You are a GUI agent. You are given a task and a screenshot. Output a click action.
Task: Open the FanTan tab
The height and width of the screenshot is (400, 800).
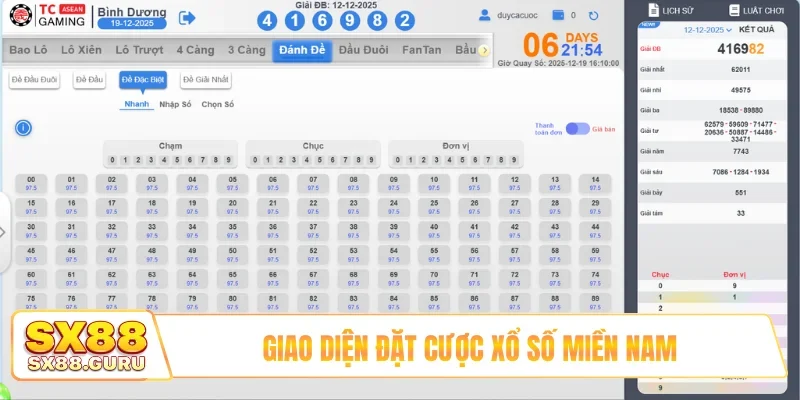click(x=421, y=50)
